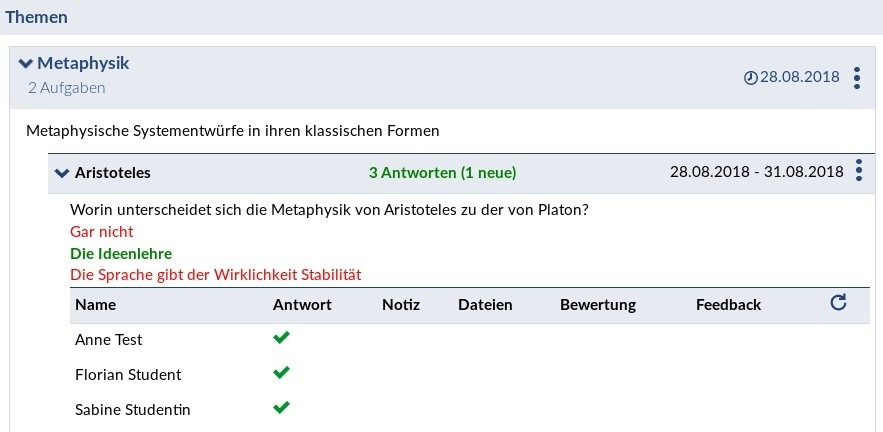Open the Metaphysik three-dot options menu
The height and width of the screenshot is (432, 883).
(857, 78)
